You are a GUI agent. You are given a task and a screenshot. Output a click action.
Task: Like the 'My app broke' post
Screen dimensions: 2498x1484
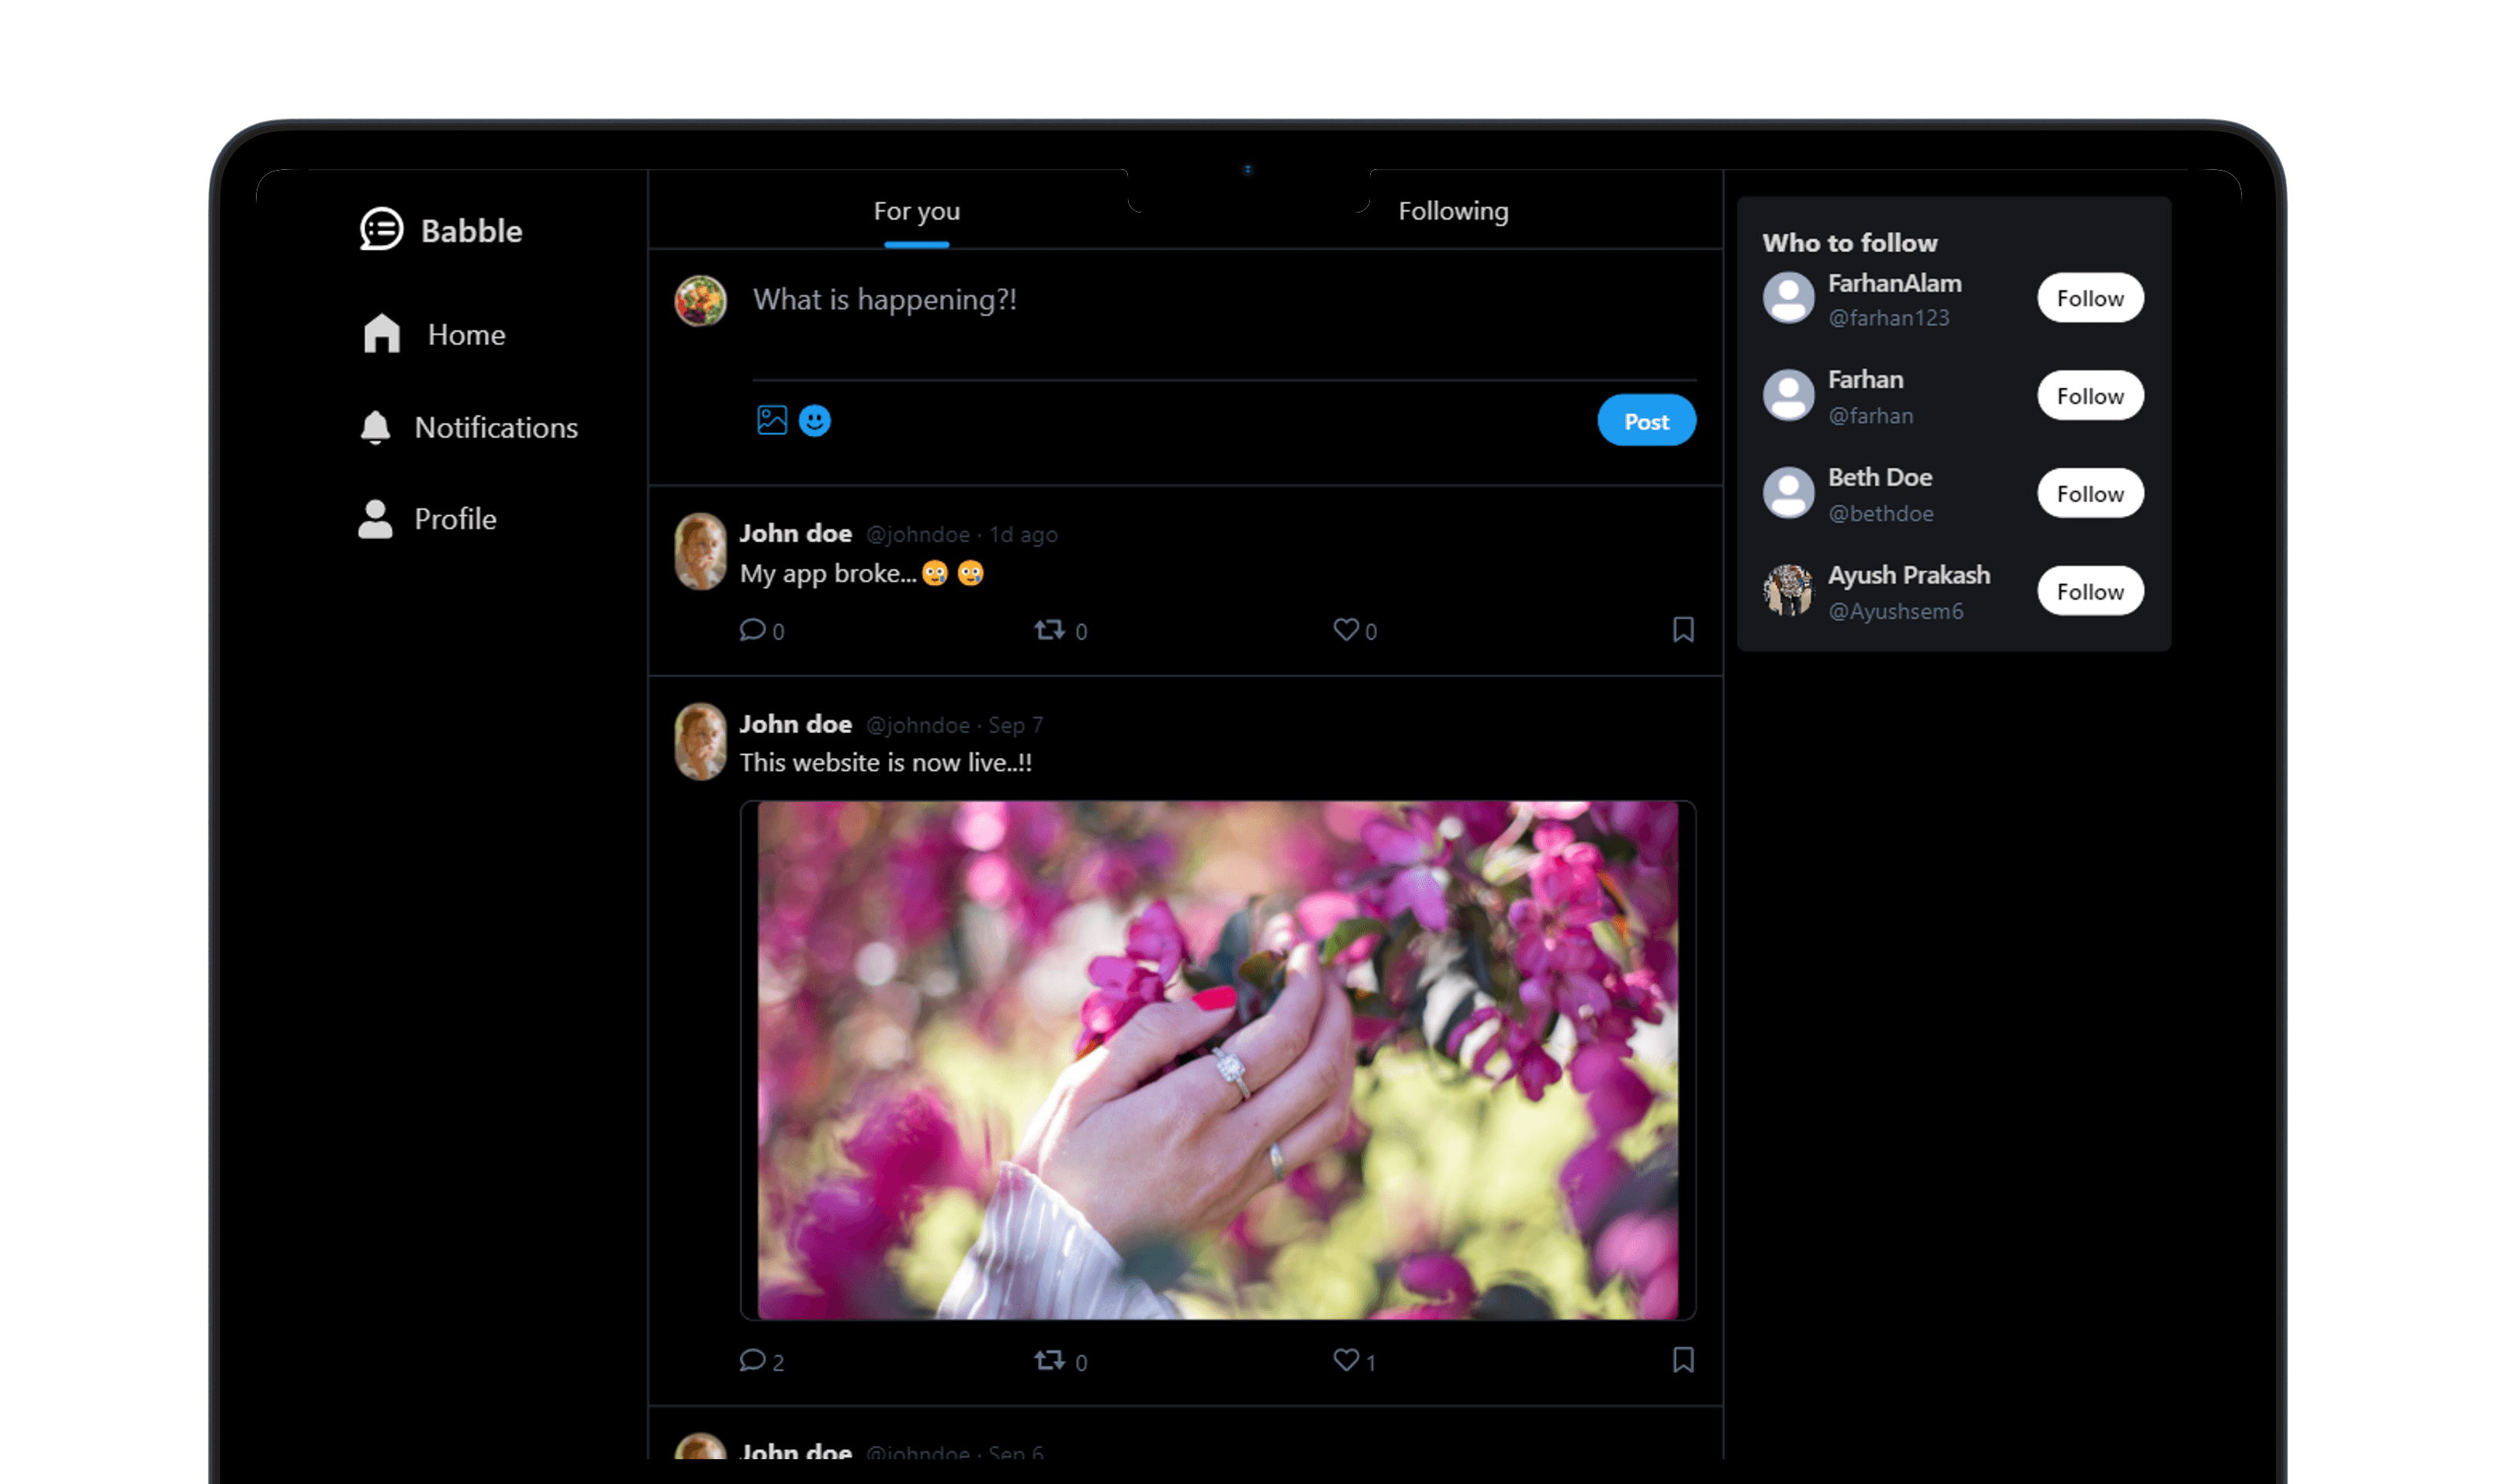[1347, 630]
